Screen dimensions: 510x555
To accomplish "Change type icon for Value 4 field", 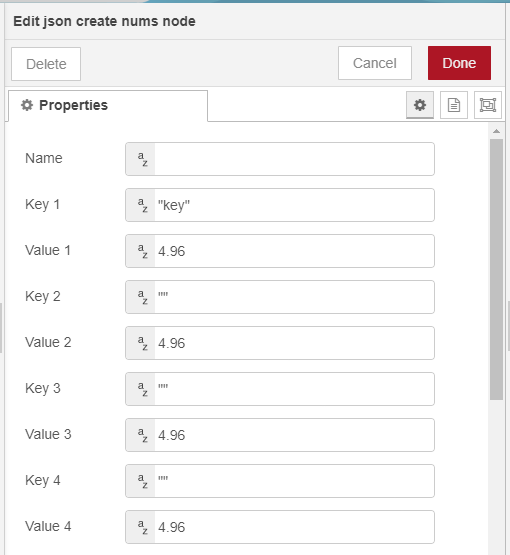I will tap(141, 527).
